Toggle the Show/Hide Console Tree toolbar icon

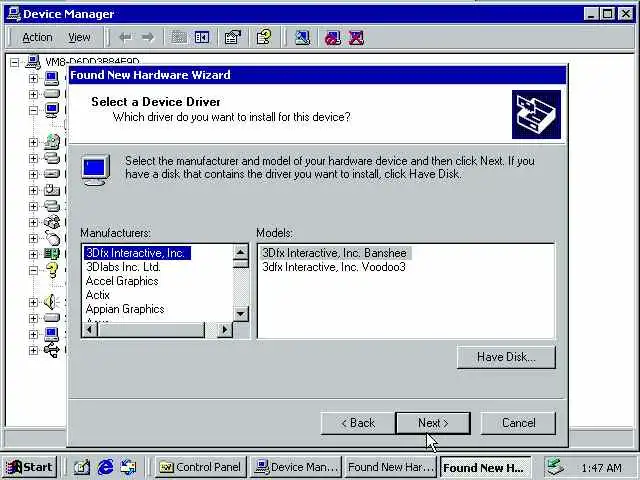tap(202, 38)
